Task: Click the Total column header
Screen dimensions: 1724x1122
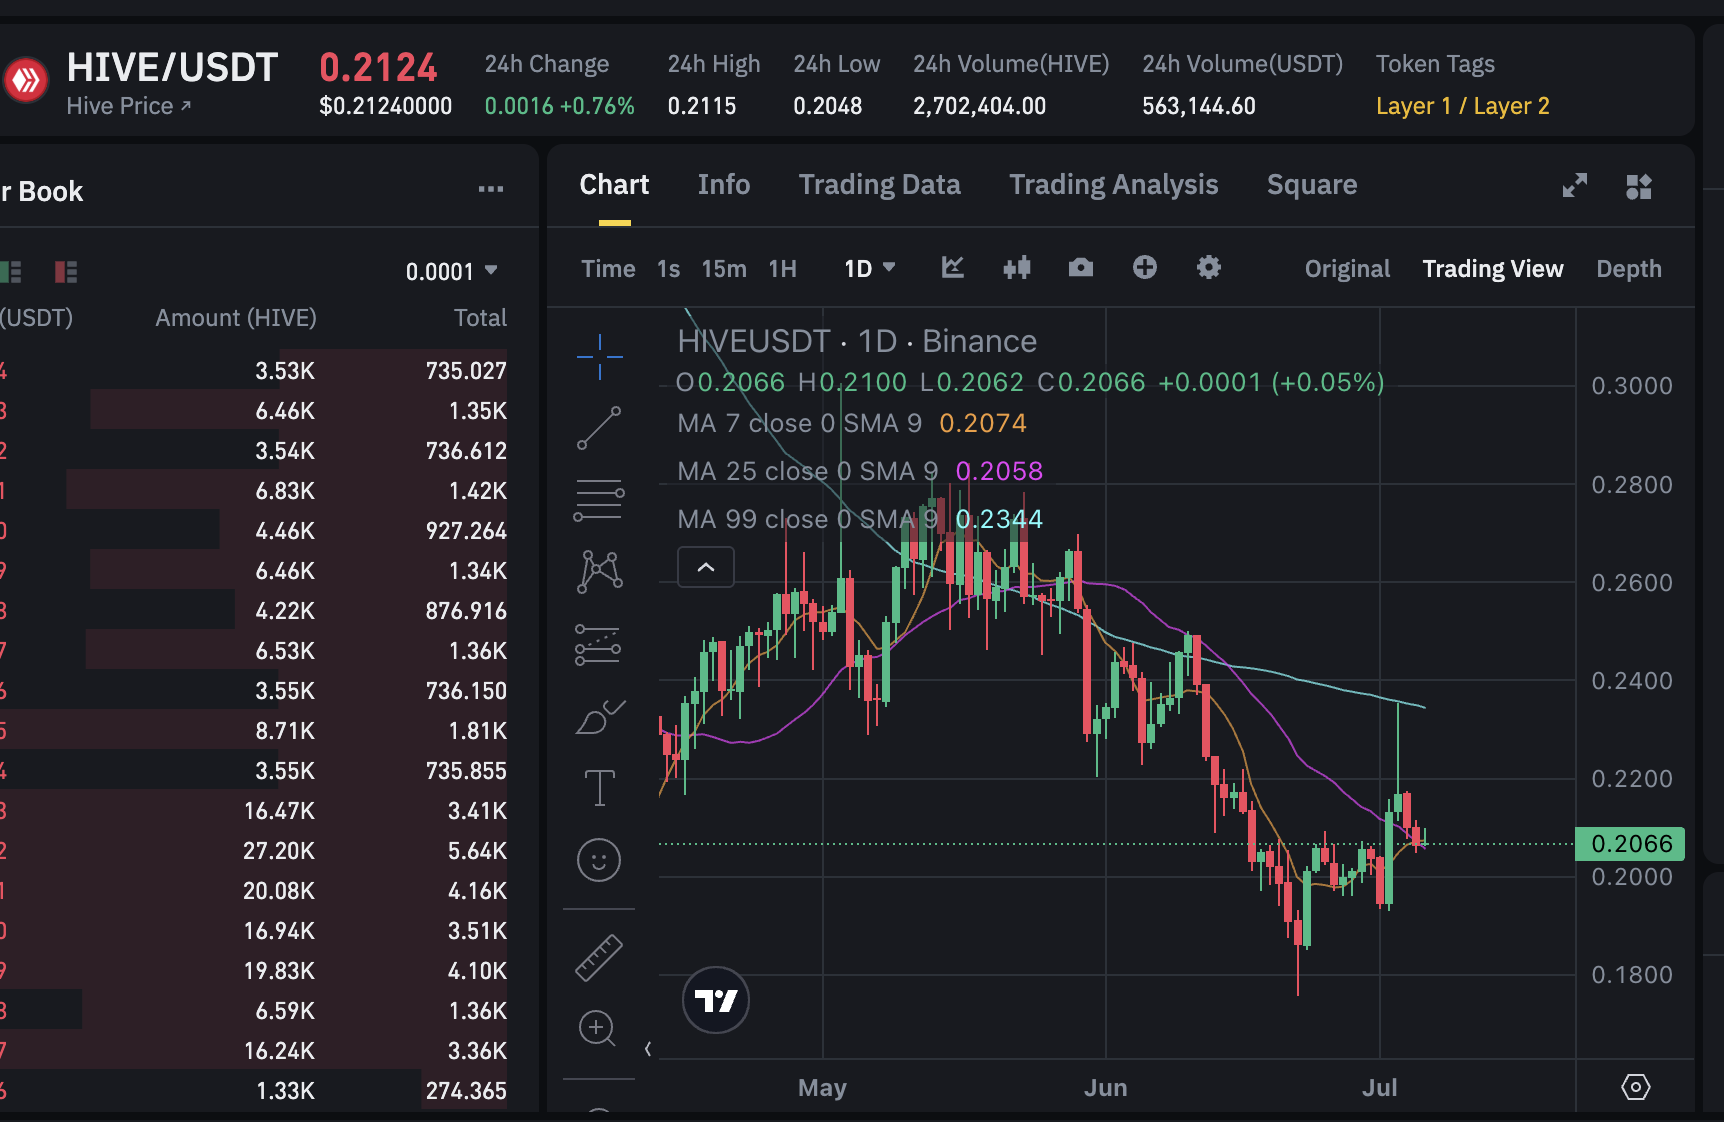Action: click(480, 318)
